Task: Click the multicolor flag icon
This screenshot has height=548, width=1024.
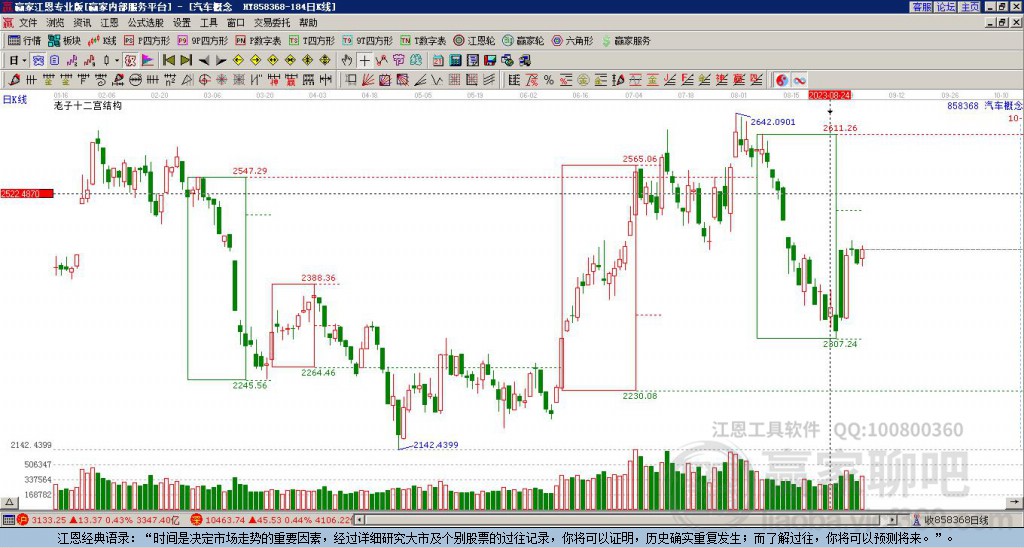Action: 148,61
